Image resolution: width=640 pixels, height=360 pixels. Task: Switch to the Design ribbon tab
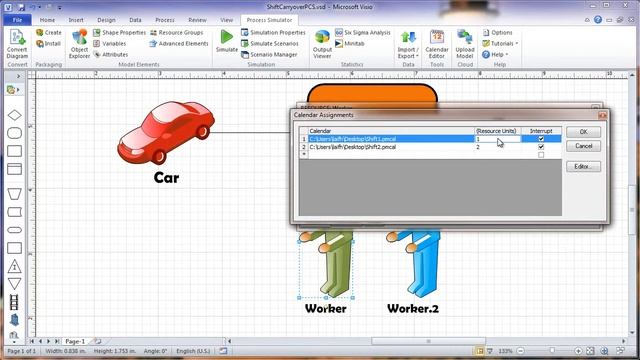pos(106,20)
